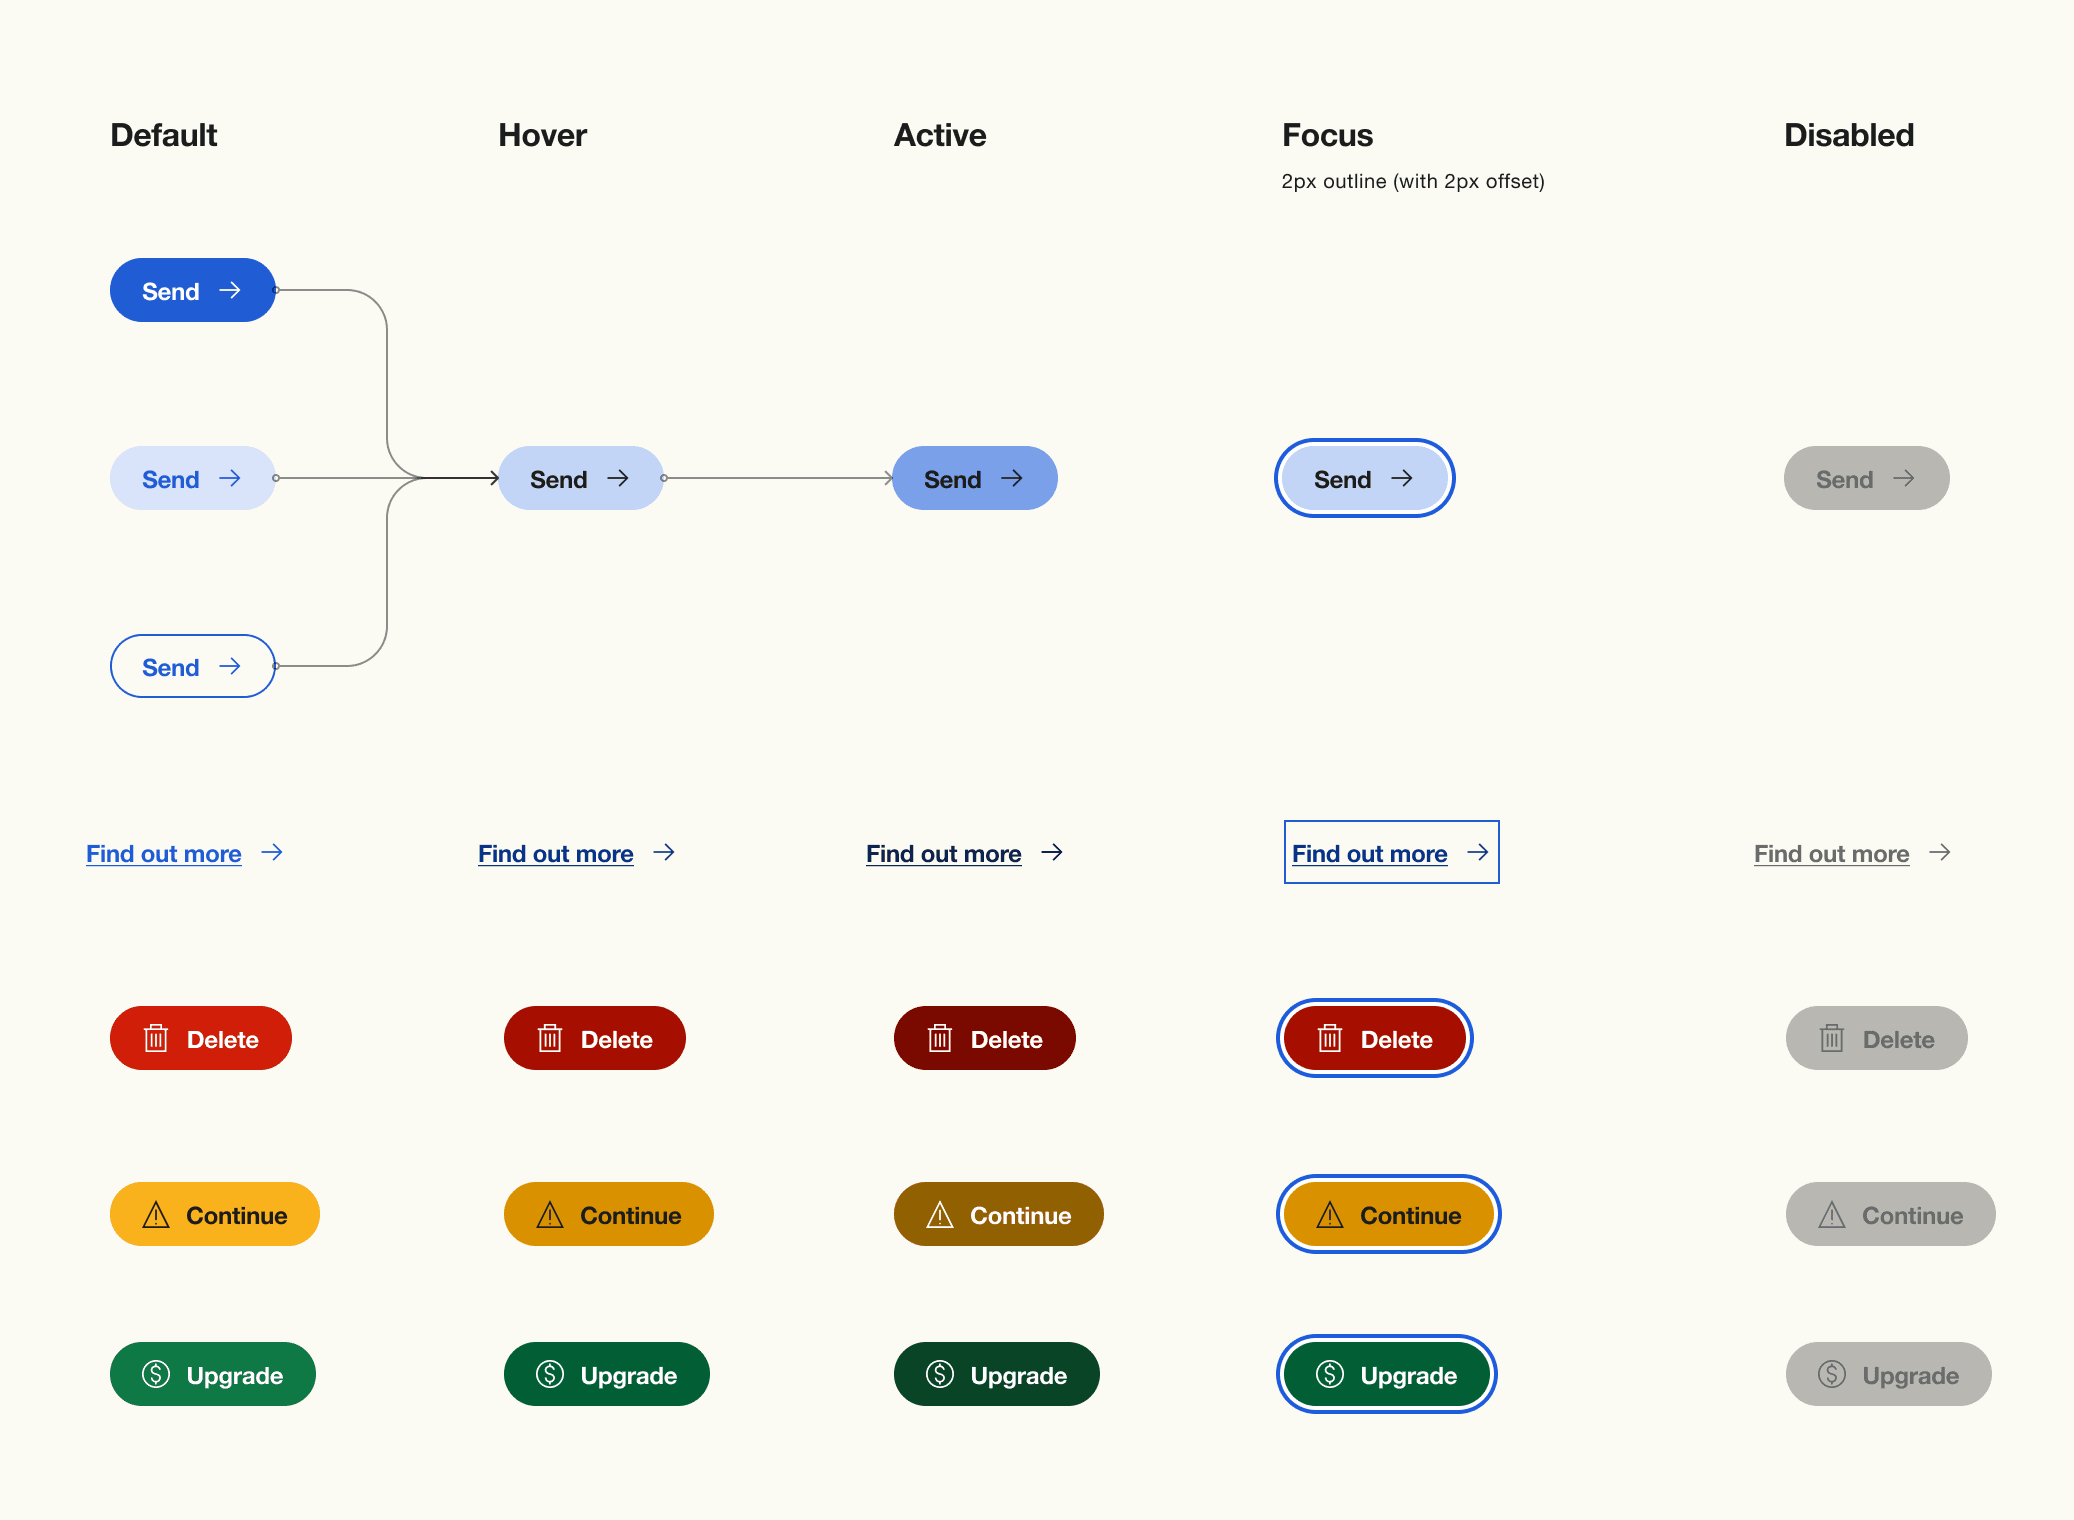Open the default Find out more link

(163, 853)
